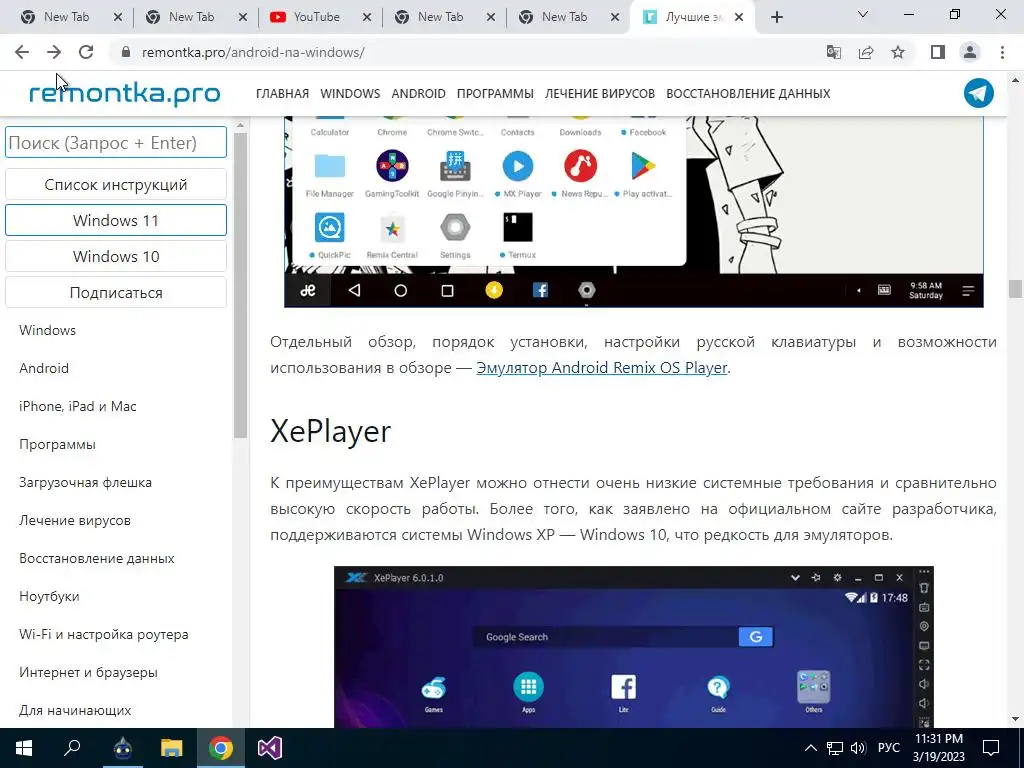Go back to the previous page

click(22, 52)
